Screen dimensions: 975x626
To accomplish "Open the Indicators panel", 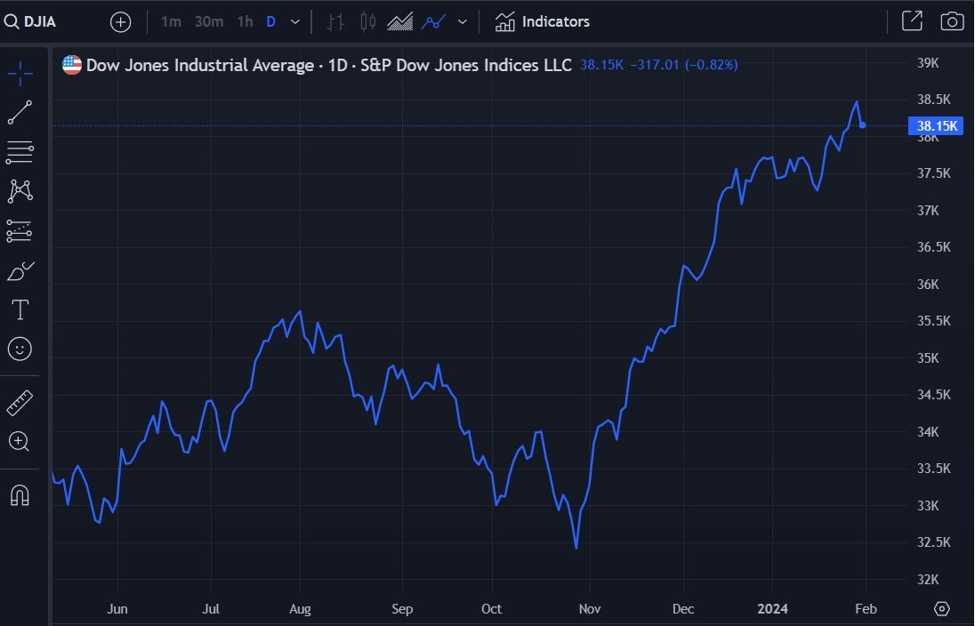I will click(541, 21).
